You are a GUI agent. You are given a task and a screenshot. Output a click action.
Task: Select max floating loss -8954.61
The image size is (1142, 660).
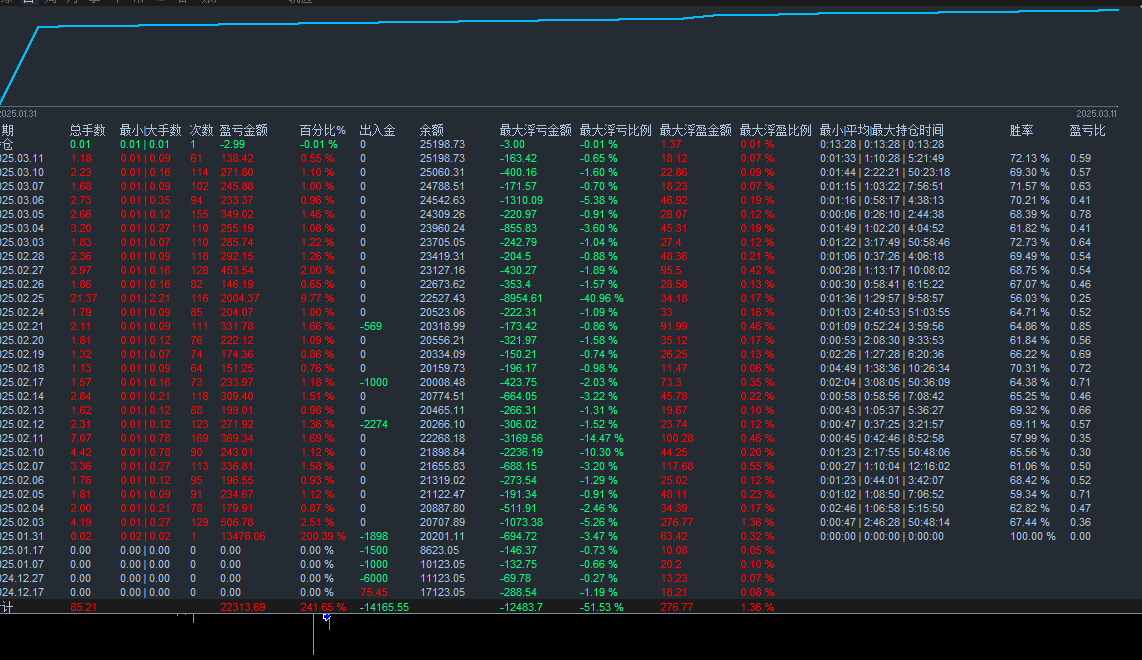tap(521, 299)
